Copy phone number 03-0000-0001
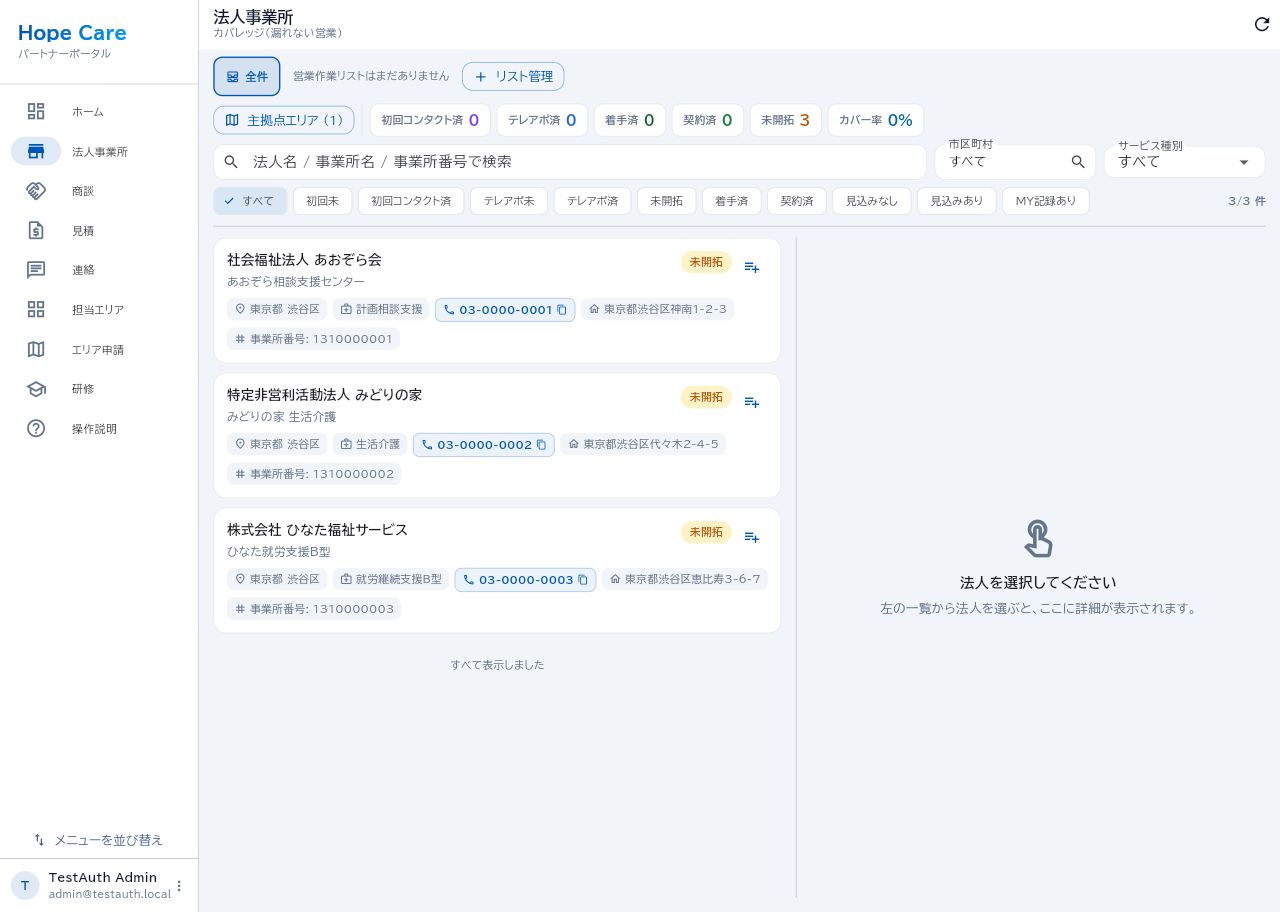 [x=562, y=310]
